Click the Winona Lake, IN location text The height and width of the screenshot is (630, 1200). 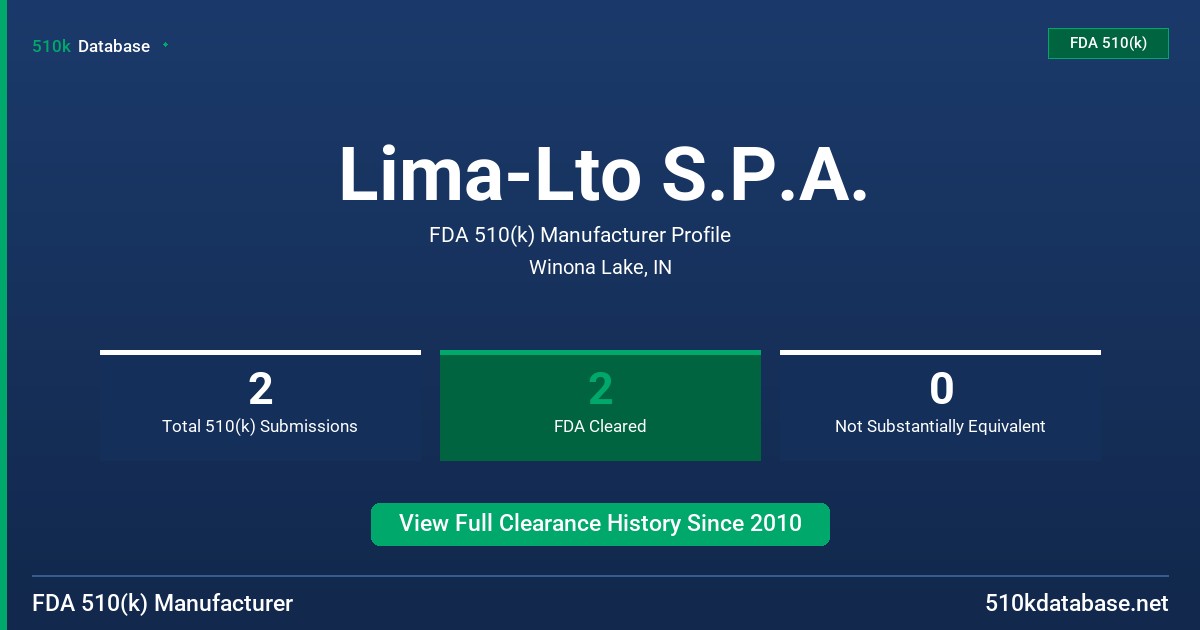point(600,268)
